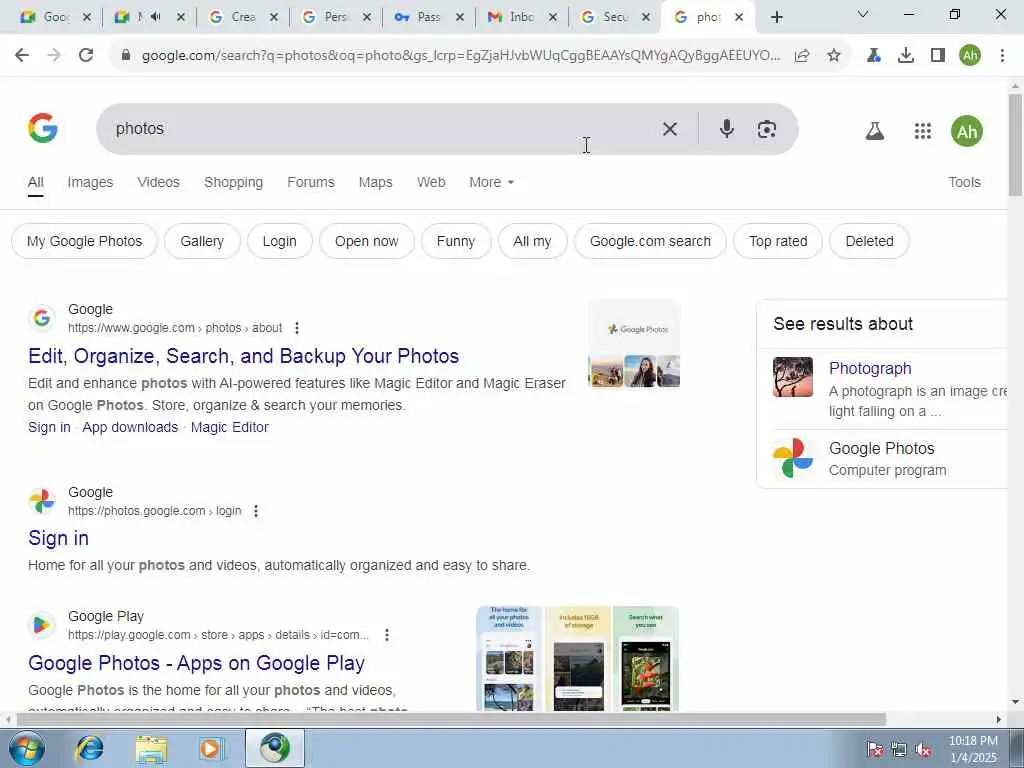Select the All my chip

click(x=532, y=241)
